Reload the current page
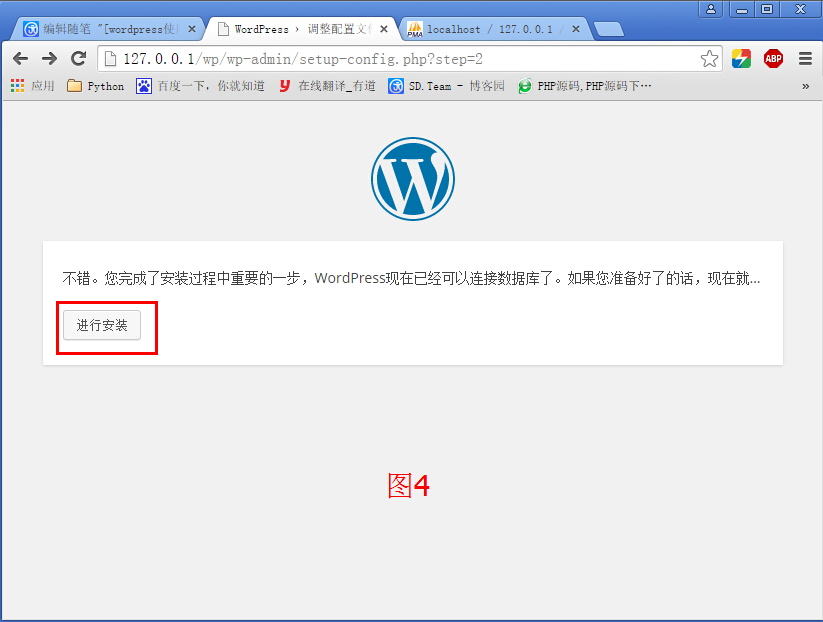 [x=78, y=58]
